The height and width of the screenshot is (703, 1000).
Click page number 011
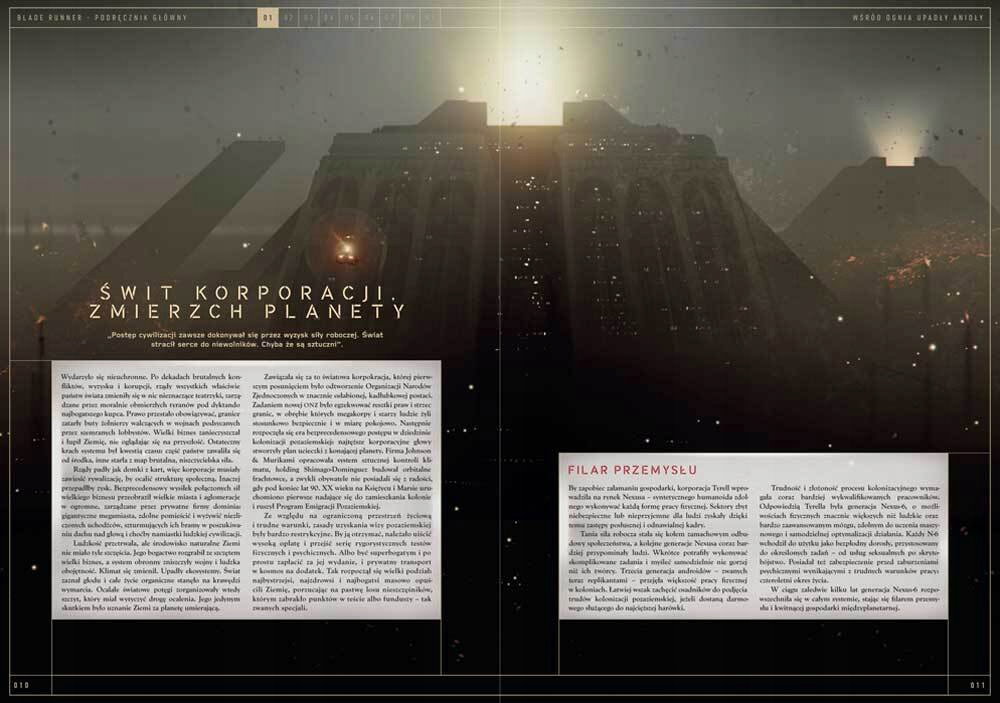coord(978,685)
